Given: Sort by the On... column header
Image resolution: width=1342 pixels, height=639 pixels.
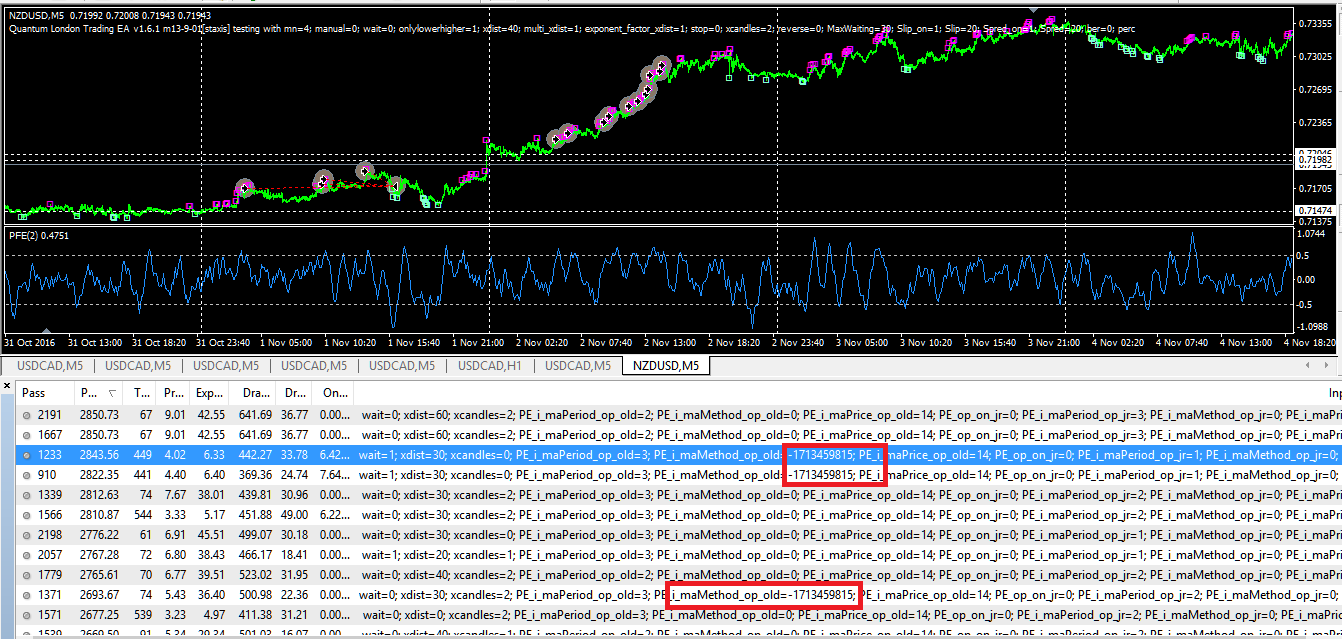Looking at the screenshot, I should 333,393.
